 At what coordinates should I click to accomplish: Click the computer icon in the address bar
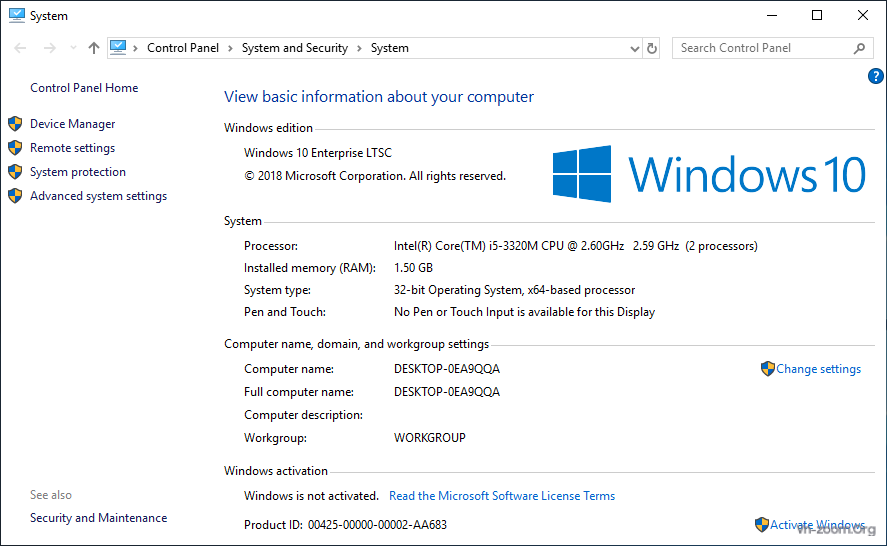point(118,48)
